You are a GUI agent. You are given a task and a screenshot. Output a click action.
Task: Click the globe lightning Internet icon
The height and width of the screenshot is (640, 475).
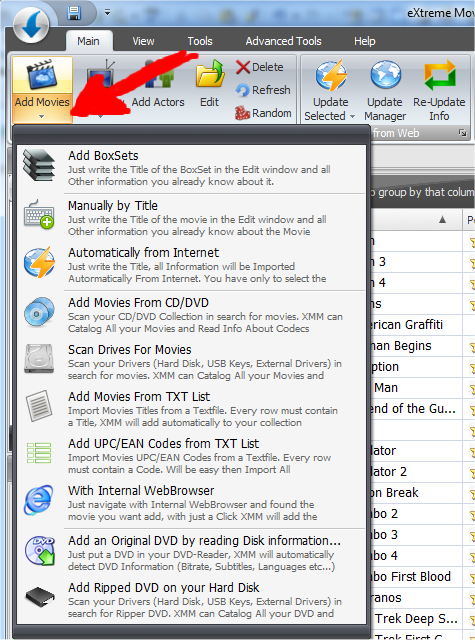point(39,262)
